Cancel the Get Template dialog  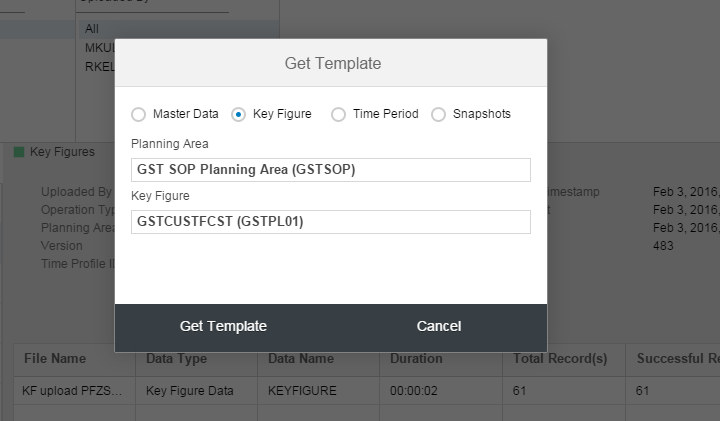[439, 326]
